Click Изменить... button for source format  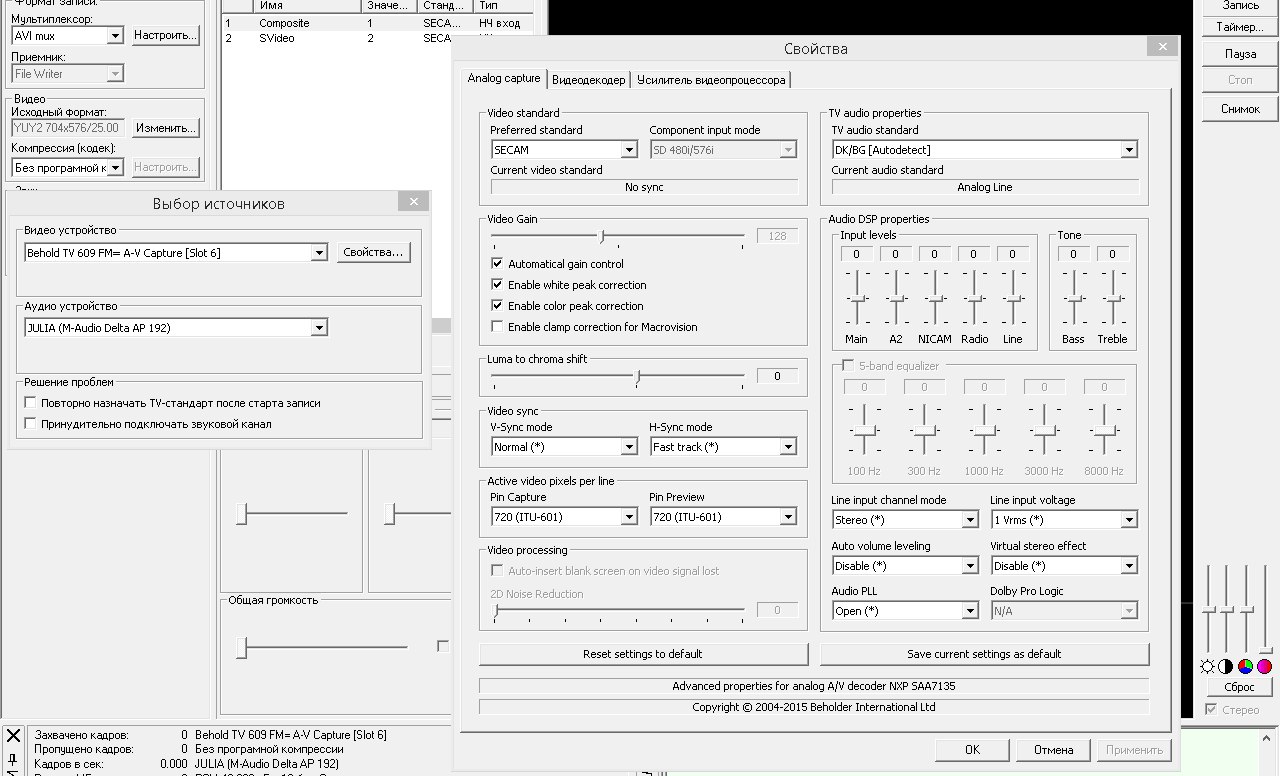pyautogui.click(x=165, y=128)
